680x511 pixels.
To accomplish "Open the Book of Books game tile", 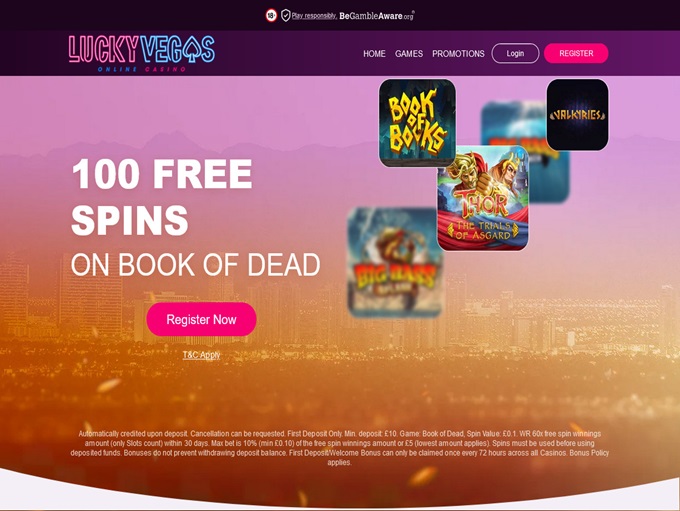I will pyautogui.click(x=417, y=123).
